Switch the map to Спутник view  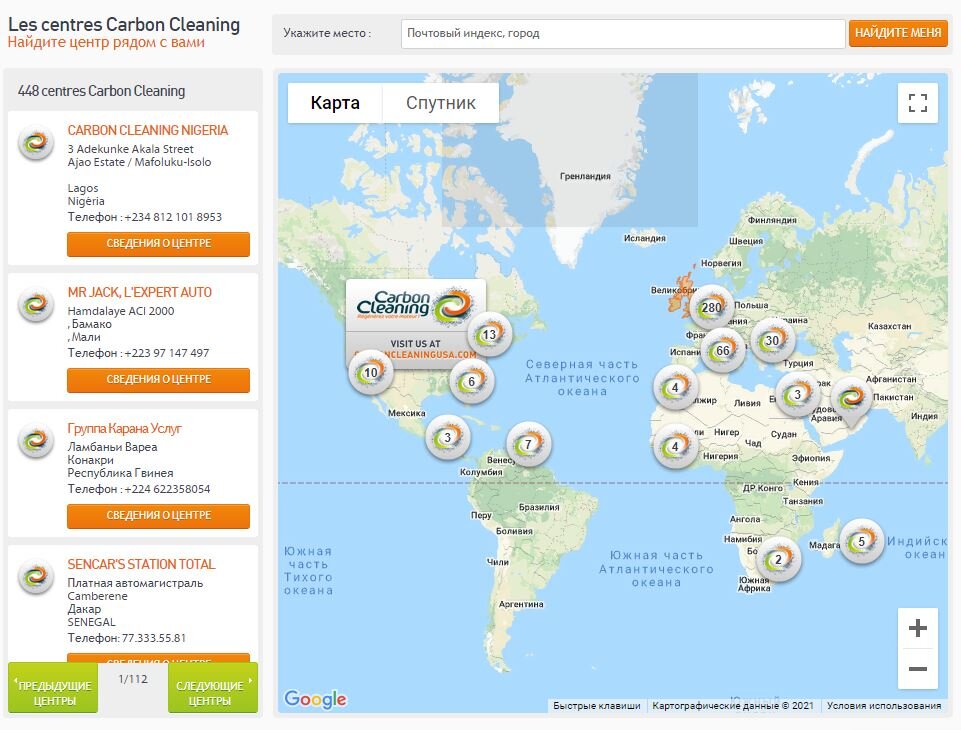click(x=441, y=103)
